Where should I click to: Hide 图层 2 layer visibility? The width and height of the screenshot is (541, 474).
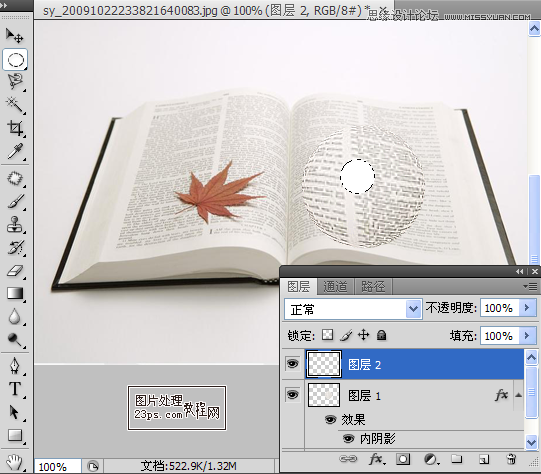coord(292,364)
